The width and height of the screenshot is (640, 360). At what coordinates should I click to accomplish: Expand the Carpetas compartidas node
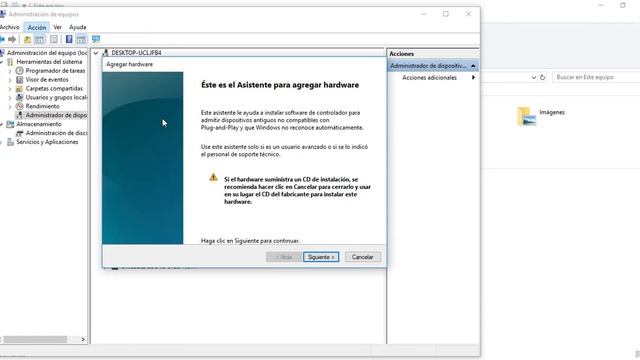tap(10, 89)
